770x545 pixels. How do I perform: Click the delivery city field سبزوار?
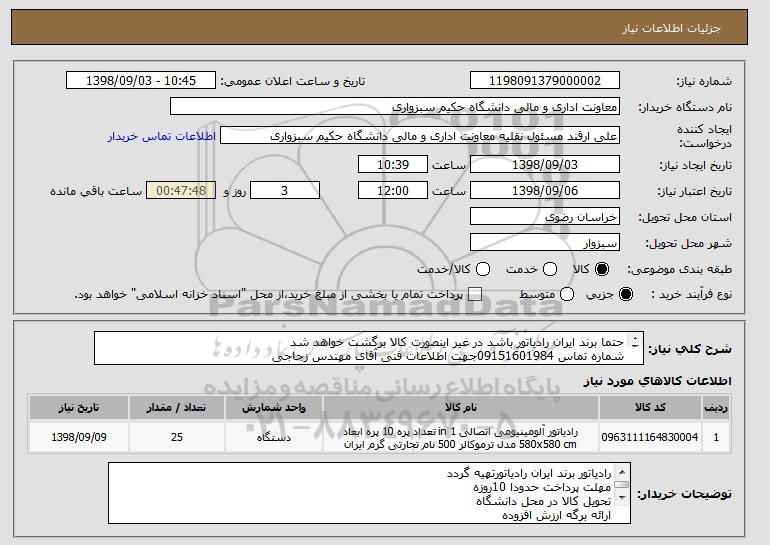pyautogui.click(x=545, y=243)
